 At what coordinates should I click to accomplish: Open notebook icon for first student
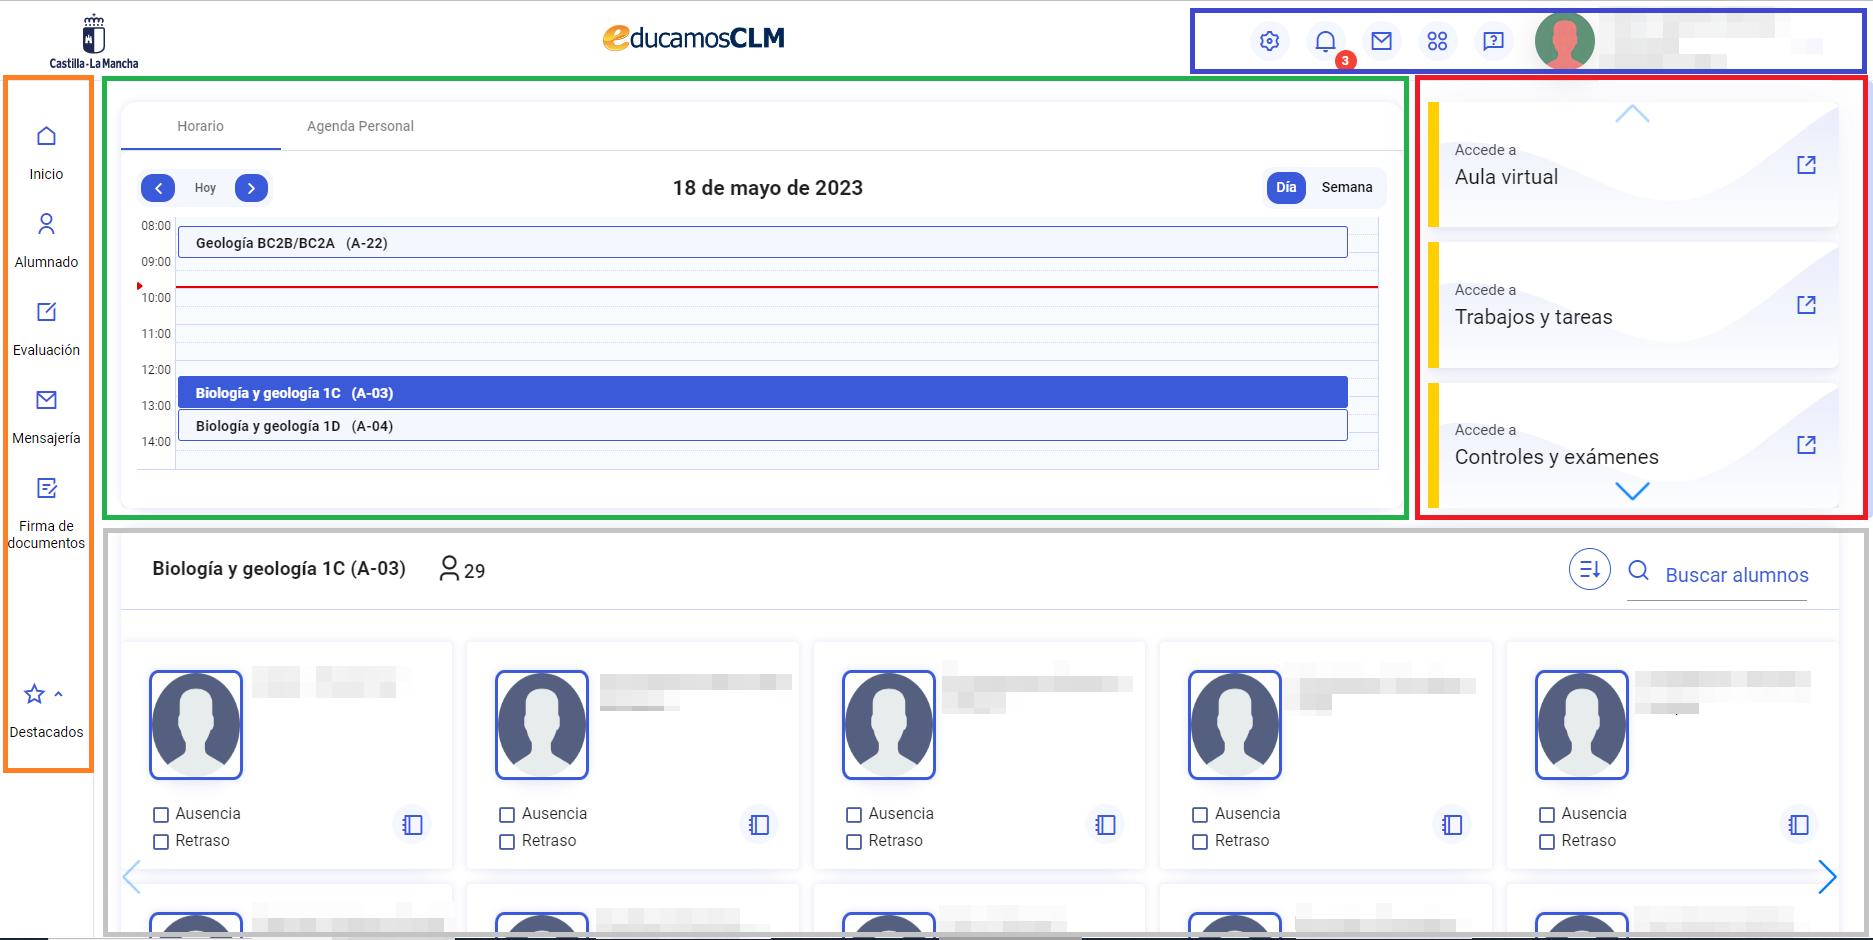[412, 825]
